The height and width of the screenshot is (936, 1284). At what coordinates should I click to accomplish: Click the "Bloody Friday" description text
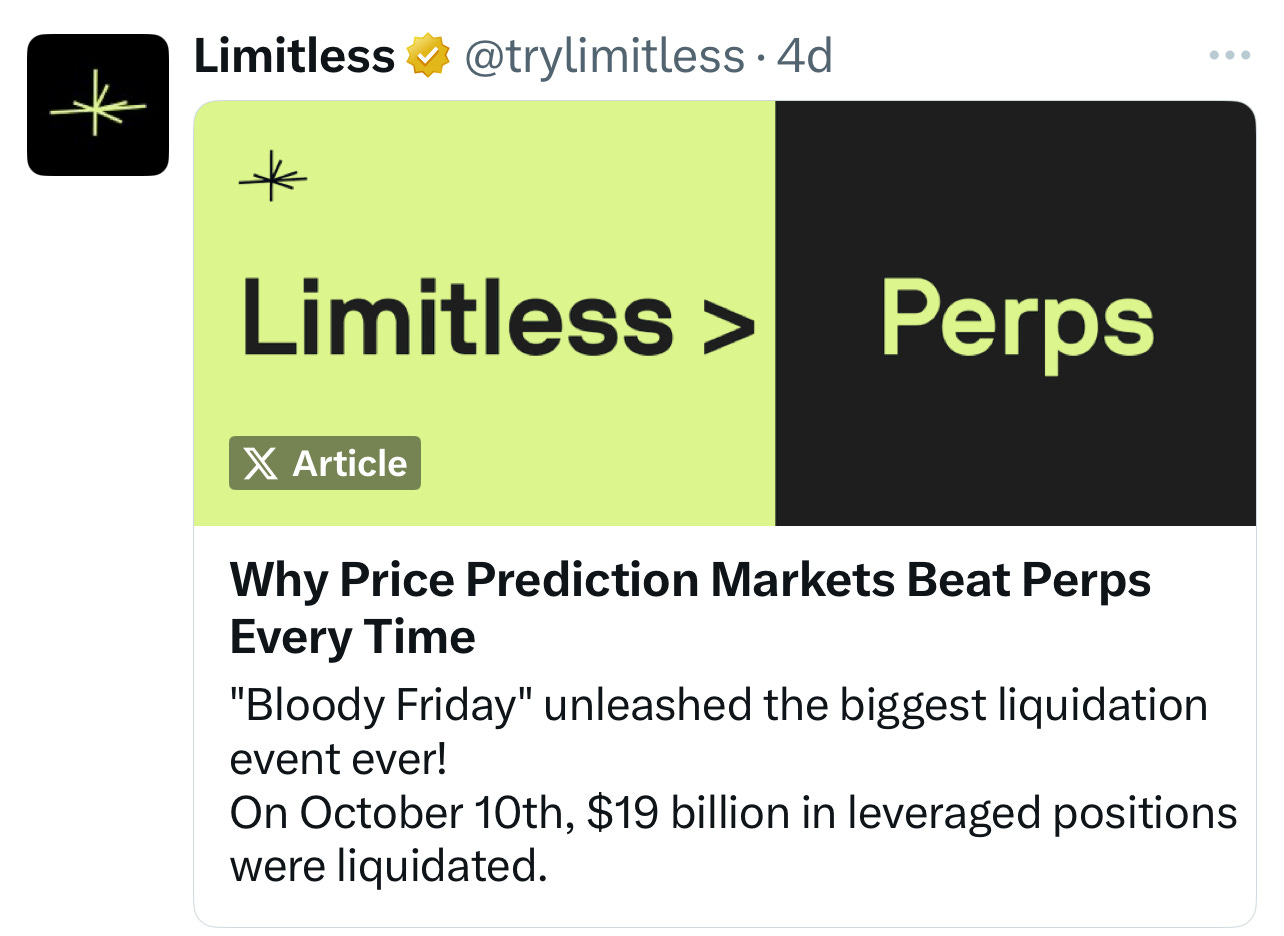pyautogui.click(x=718, y=706)
